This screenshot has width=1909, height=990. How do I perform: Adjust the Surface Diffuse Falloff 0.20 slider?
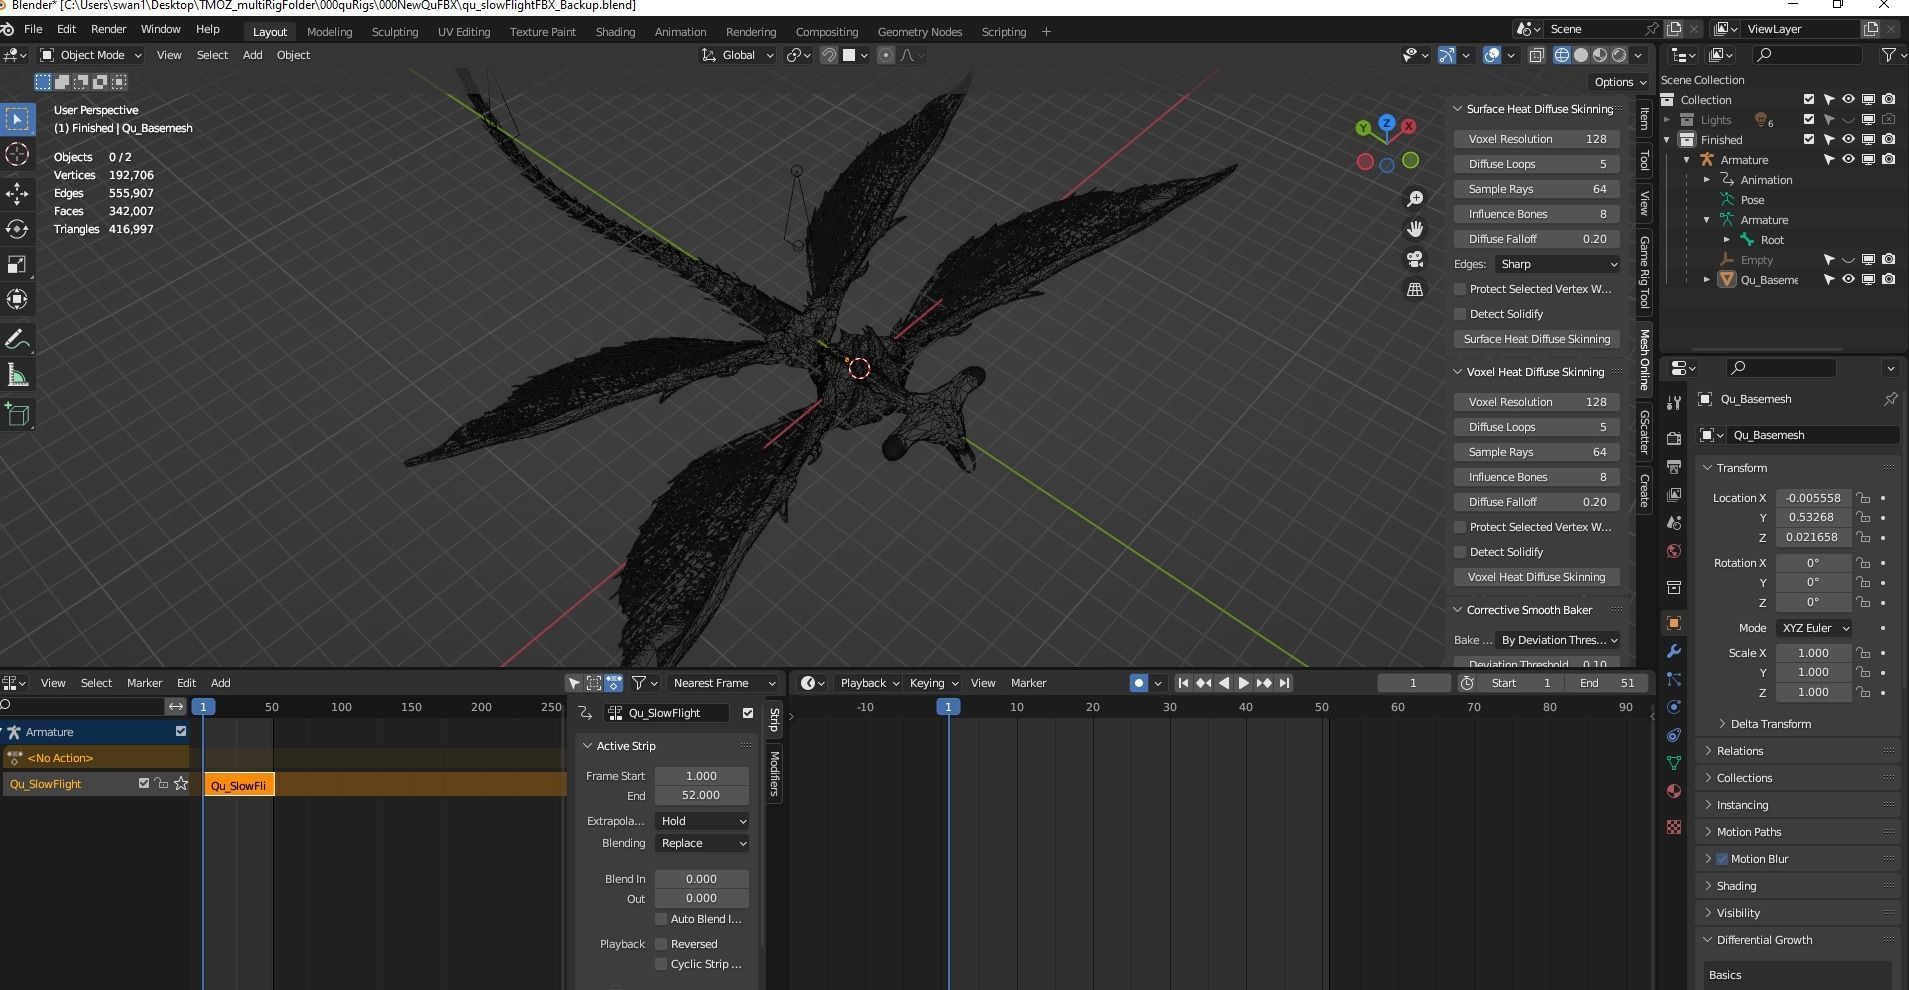tap(1536, 239)
